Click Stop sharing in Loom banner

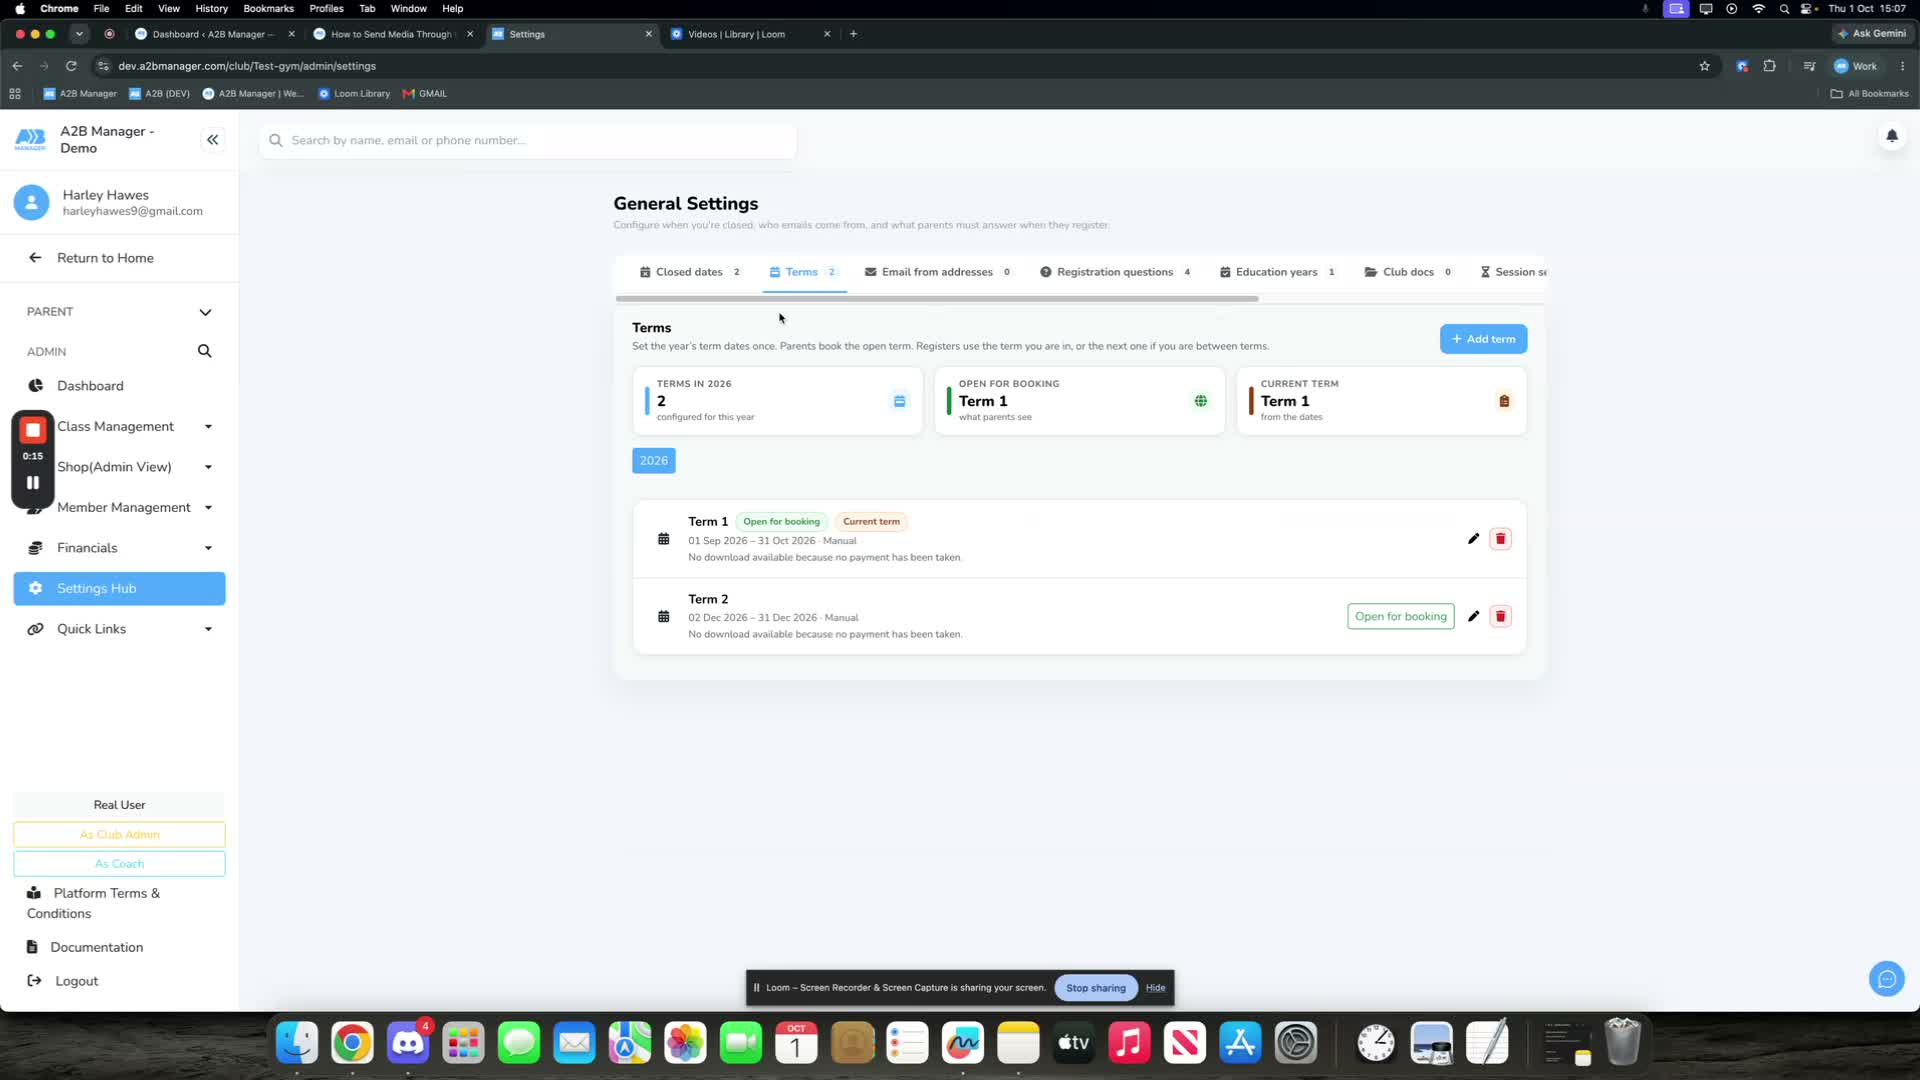pyautogui.click(x=1095, y=988)
